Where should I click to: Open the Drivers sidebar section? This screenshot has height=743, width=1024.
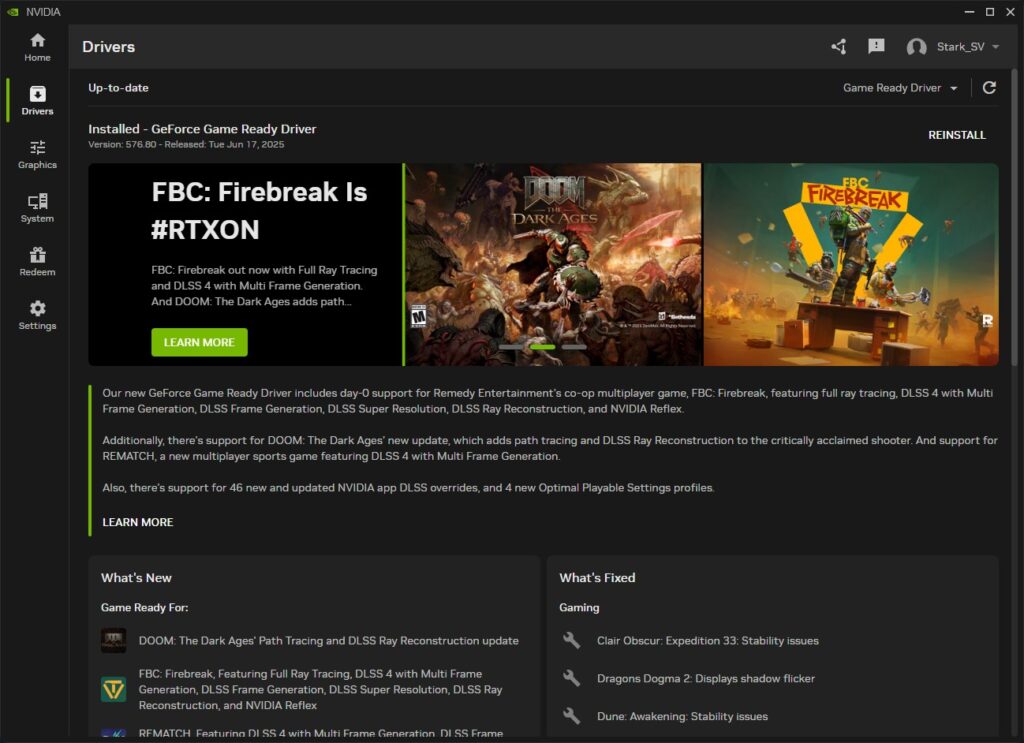click(37, 101)
